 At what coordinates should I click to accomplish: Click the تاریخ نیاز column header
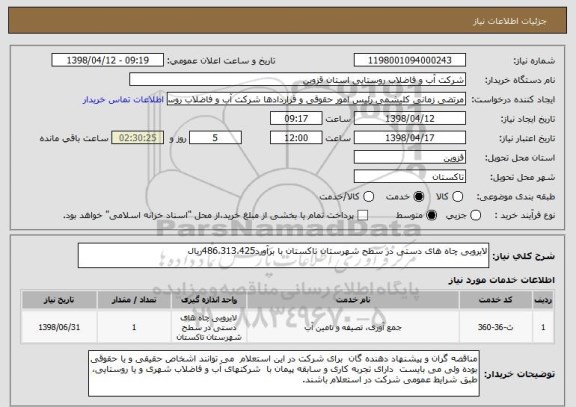pos(59,300)
